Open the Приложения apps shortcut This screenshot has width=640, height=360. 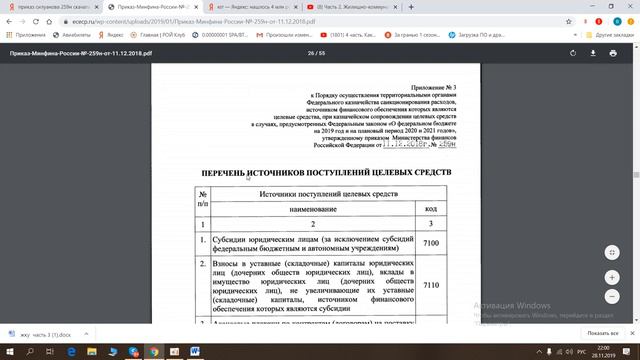click(x=26, y=35)
